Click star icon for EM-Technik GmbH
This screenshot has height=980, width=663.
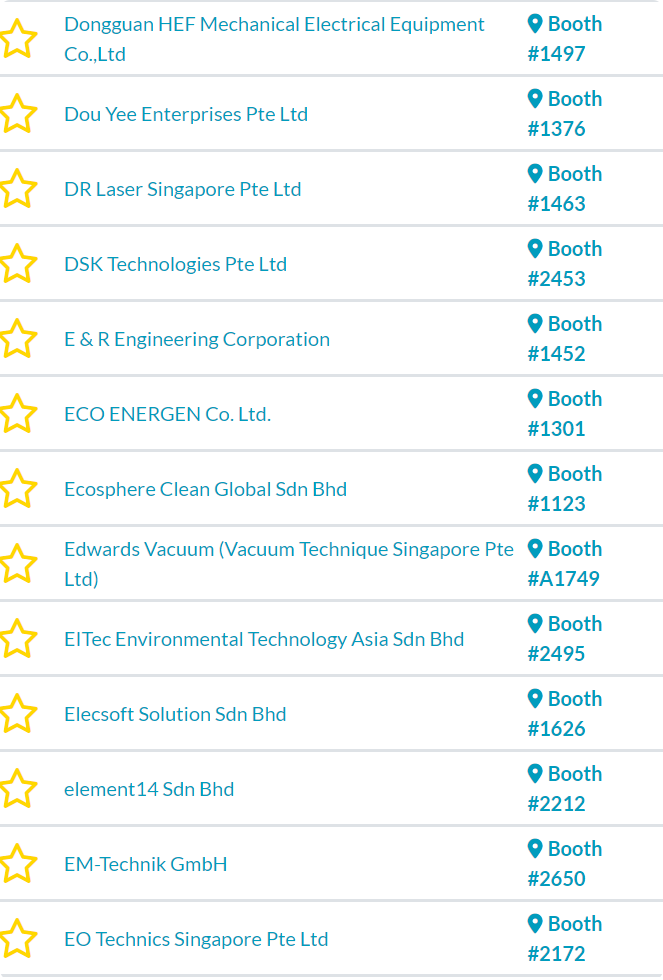18,864
